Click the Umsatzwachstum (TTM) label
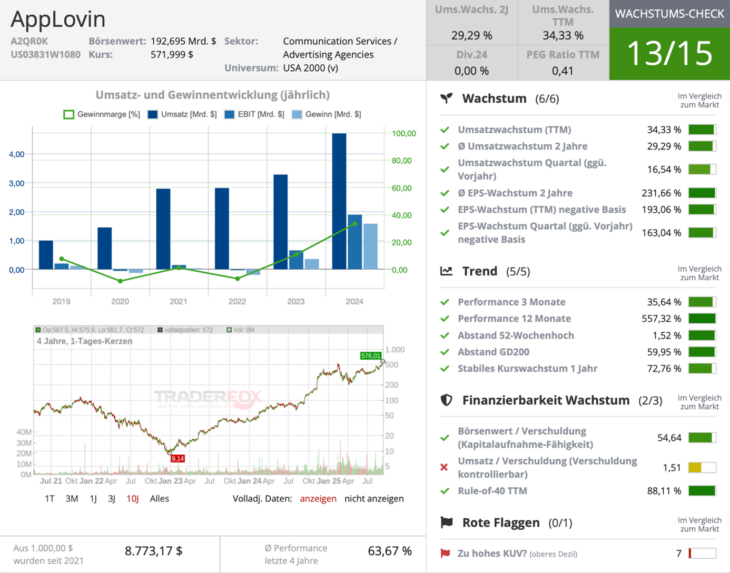 [514, 129]
